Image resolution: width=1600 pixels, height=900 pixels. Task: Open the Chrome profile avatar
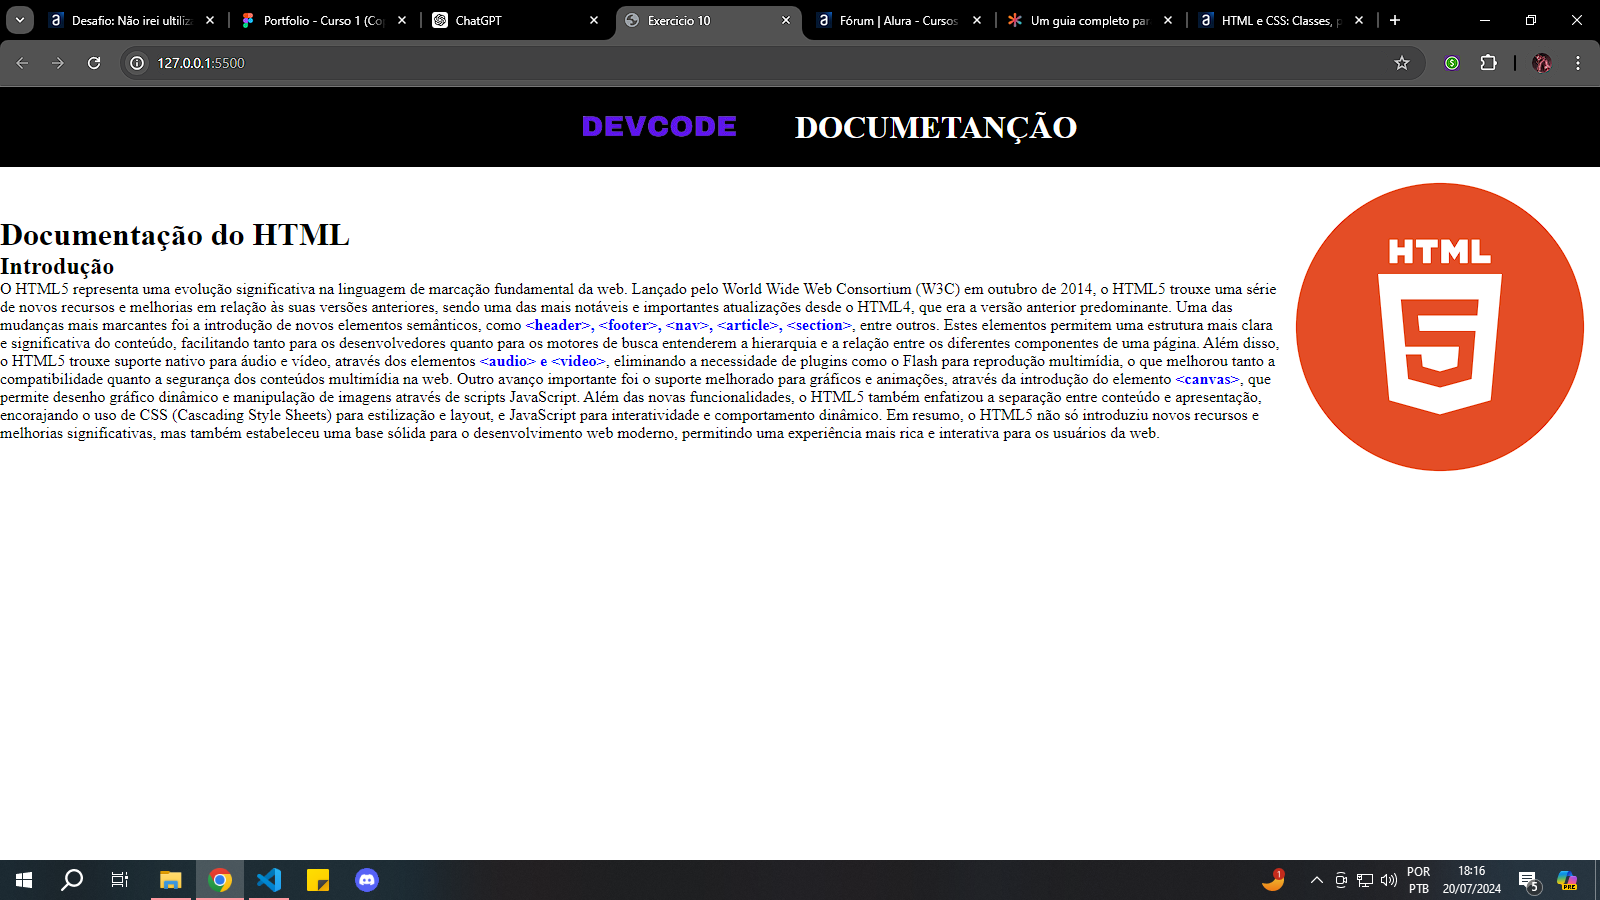click(1542, 63)
